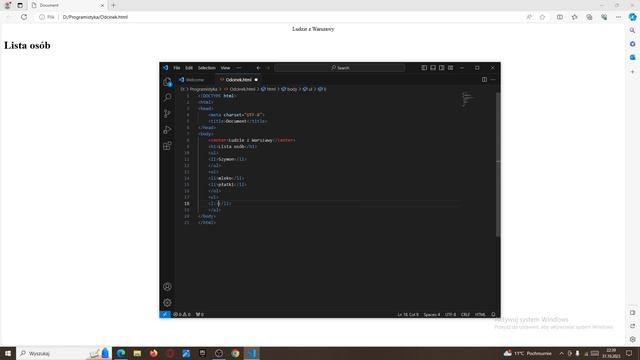This screenshot has height=360, width=640.
Task: Toggle secondary side bar layout icon
Action: pos(442,68)
